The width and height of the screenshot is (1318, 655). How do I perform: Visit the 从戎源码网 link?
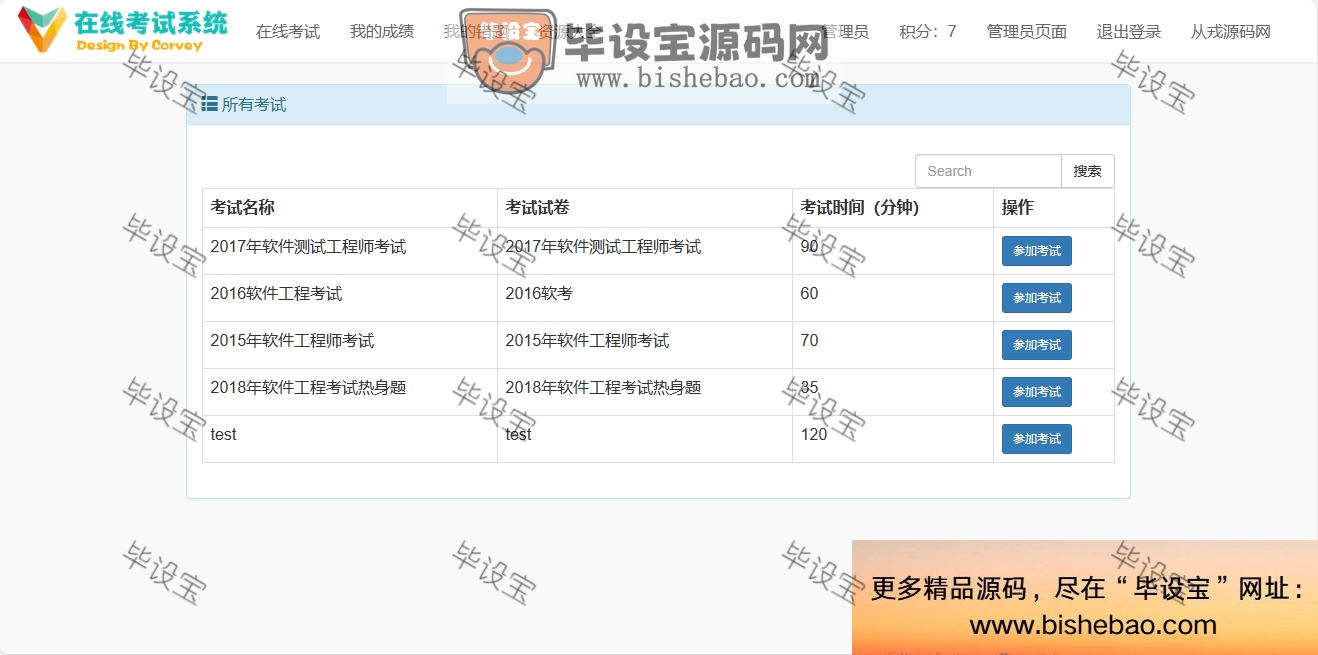(1231, 31)
